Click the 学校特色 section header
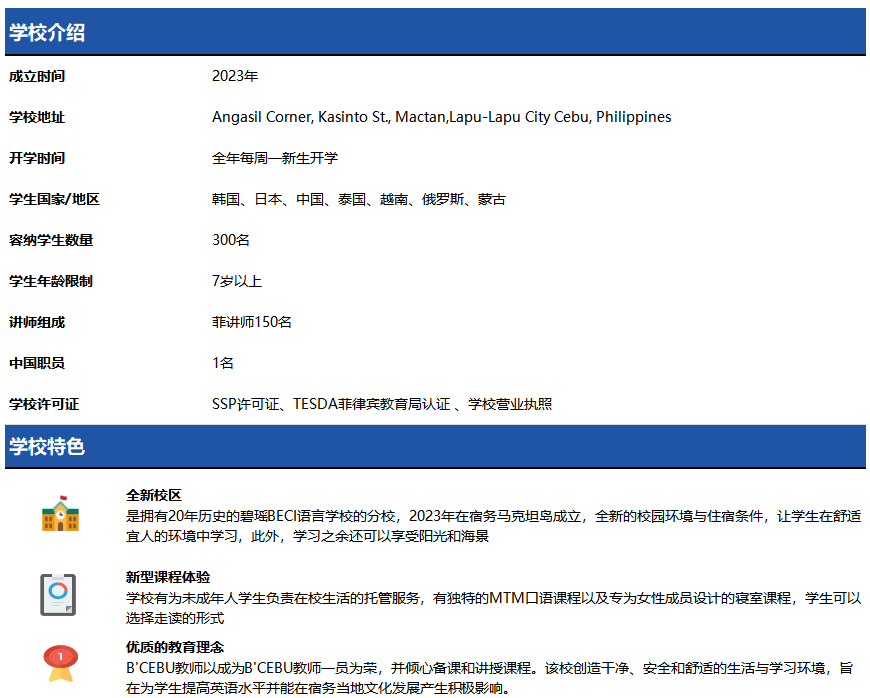 47,447
